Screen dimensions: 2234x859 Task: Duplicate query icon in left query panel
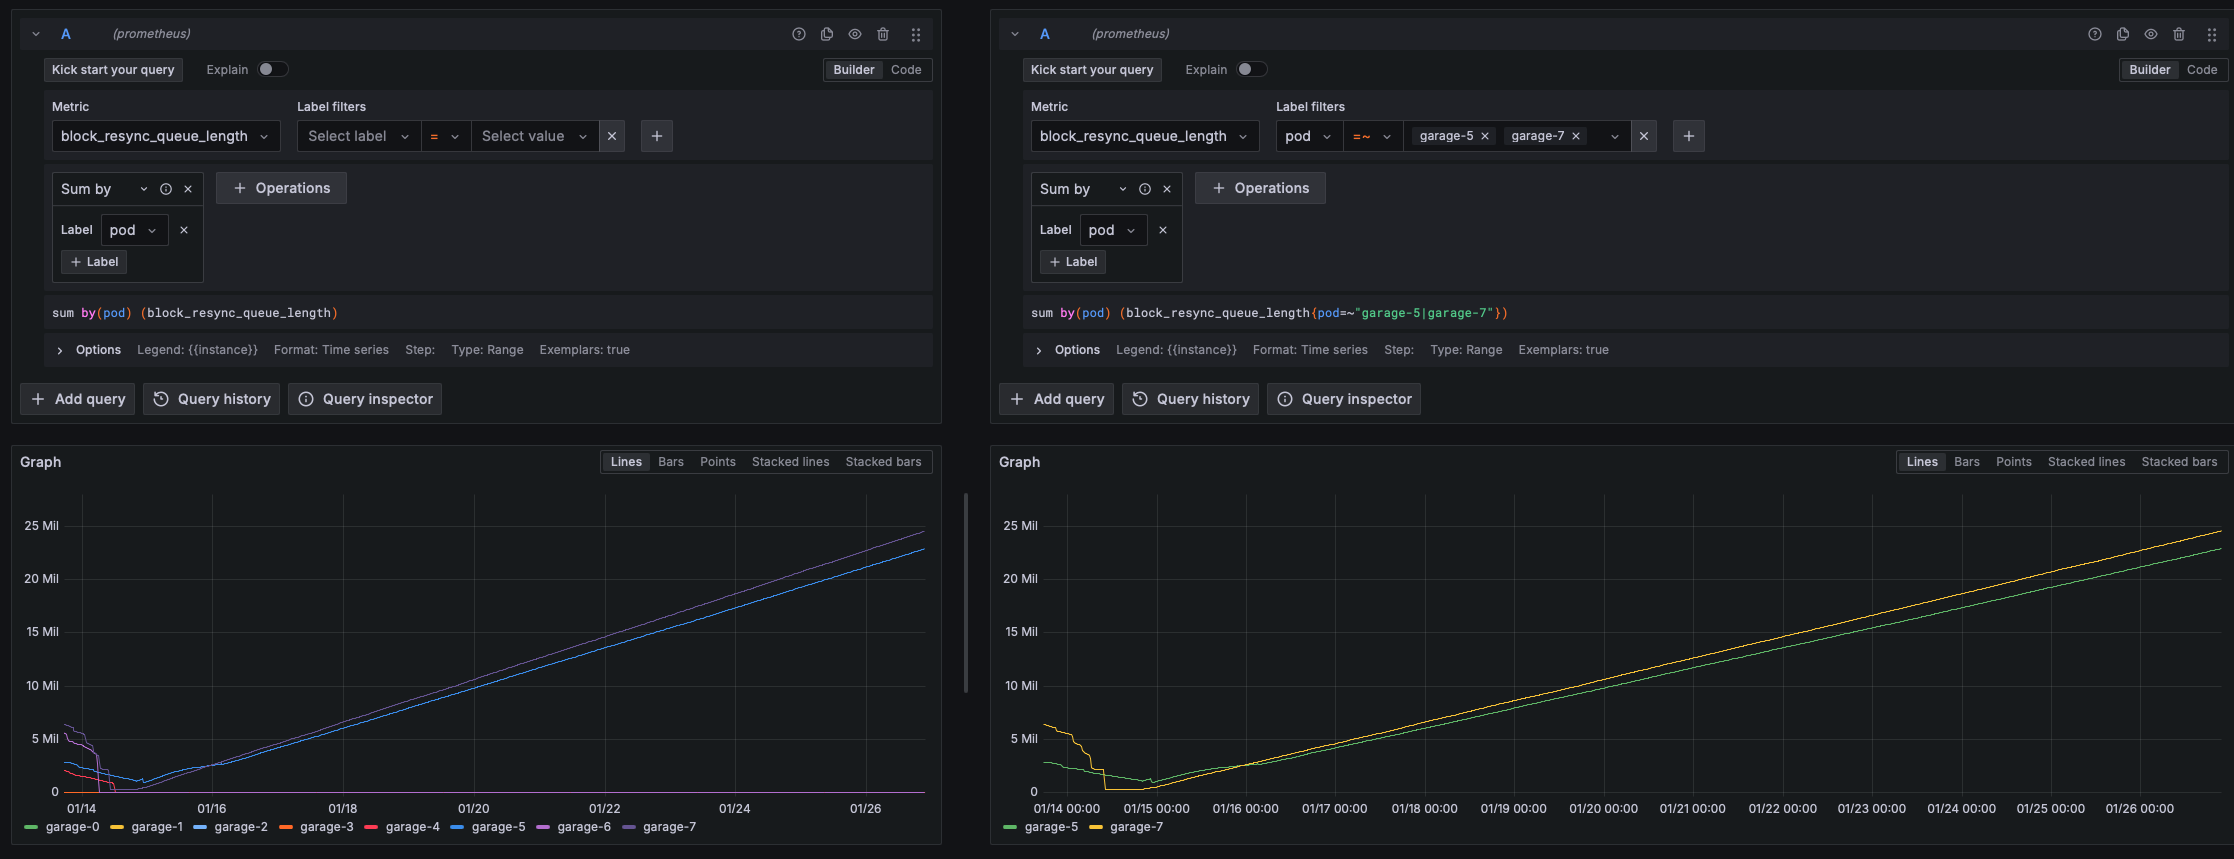[827, 34]
